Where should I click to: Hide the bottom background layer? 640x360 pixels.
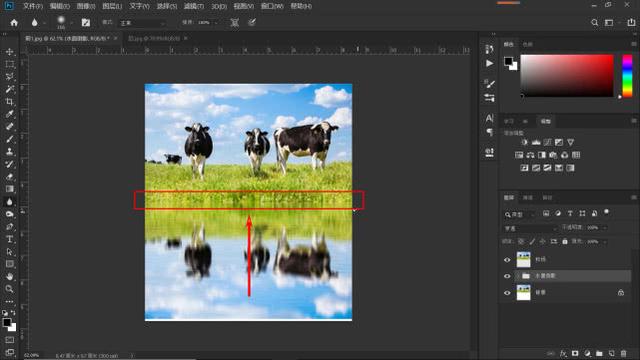[x=507, y=293]
